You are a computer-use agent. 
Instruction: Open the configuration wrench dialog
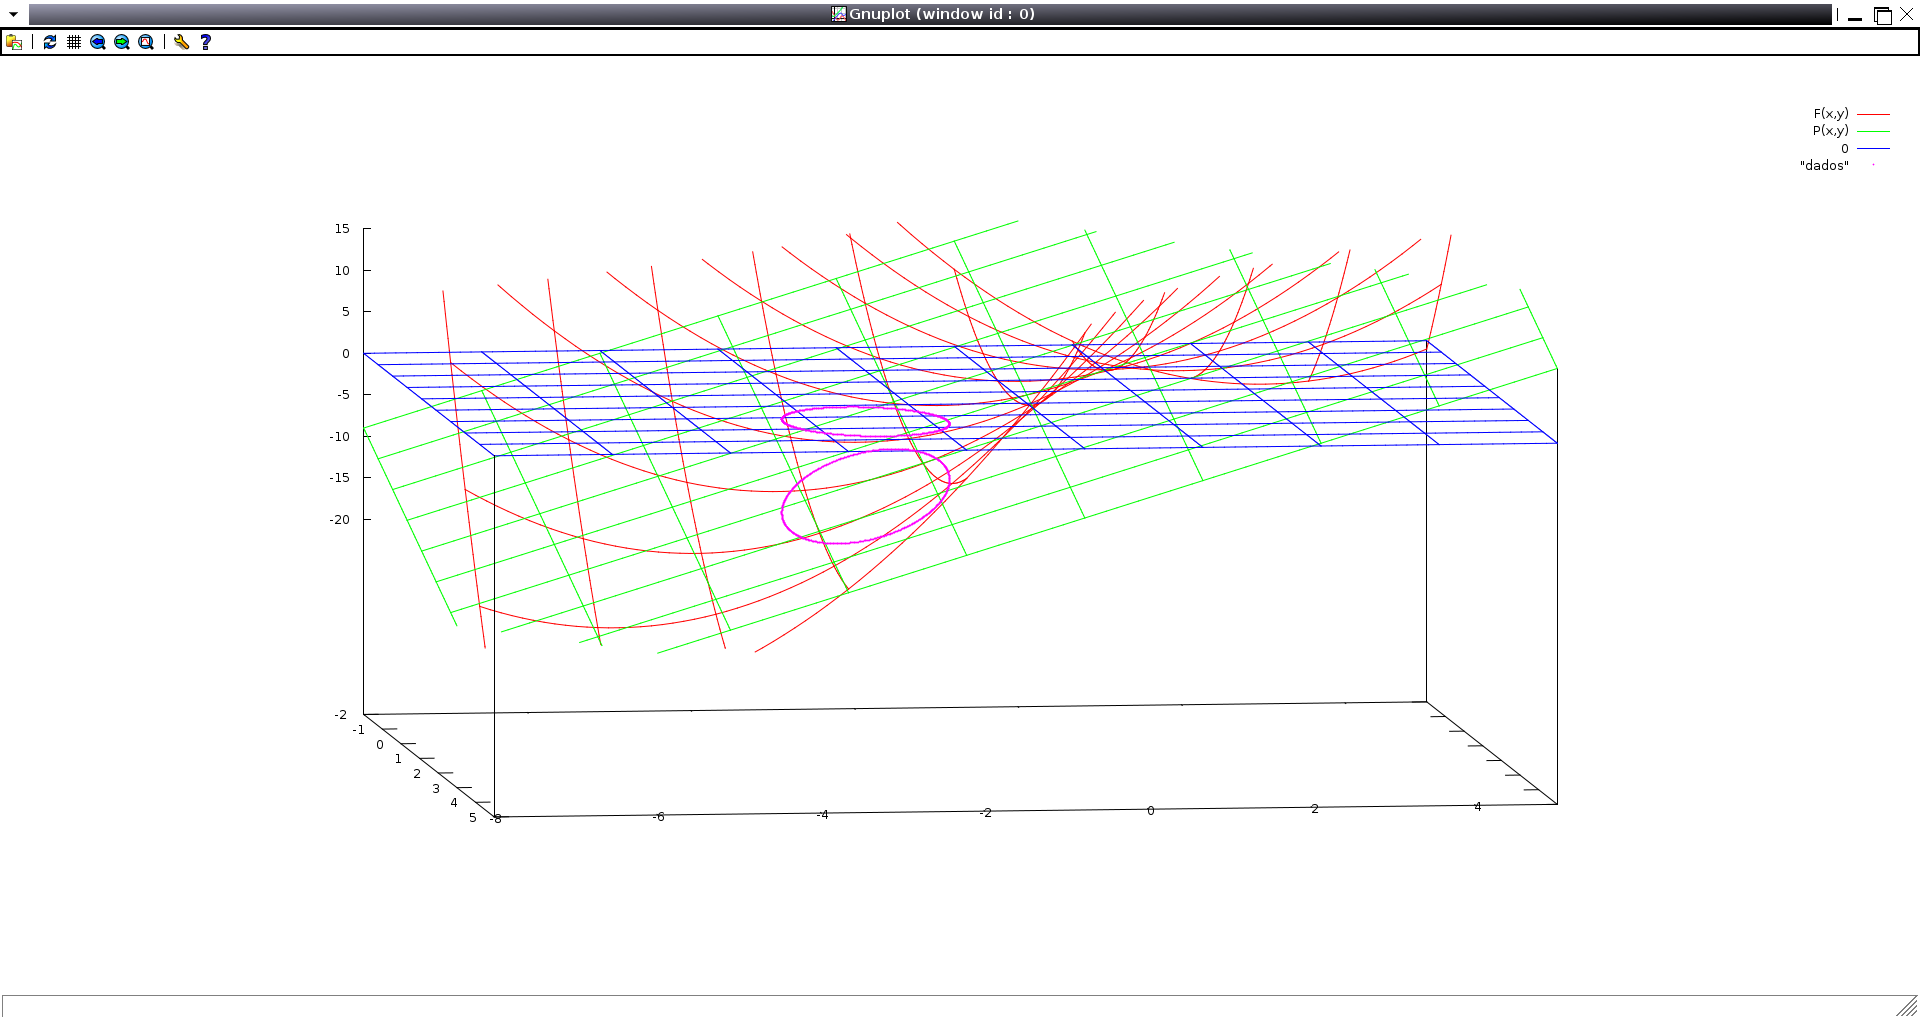[x=181, y=42]
